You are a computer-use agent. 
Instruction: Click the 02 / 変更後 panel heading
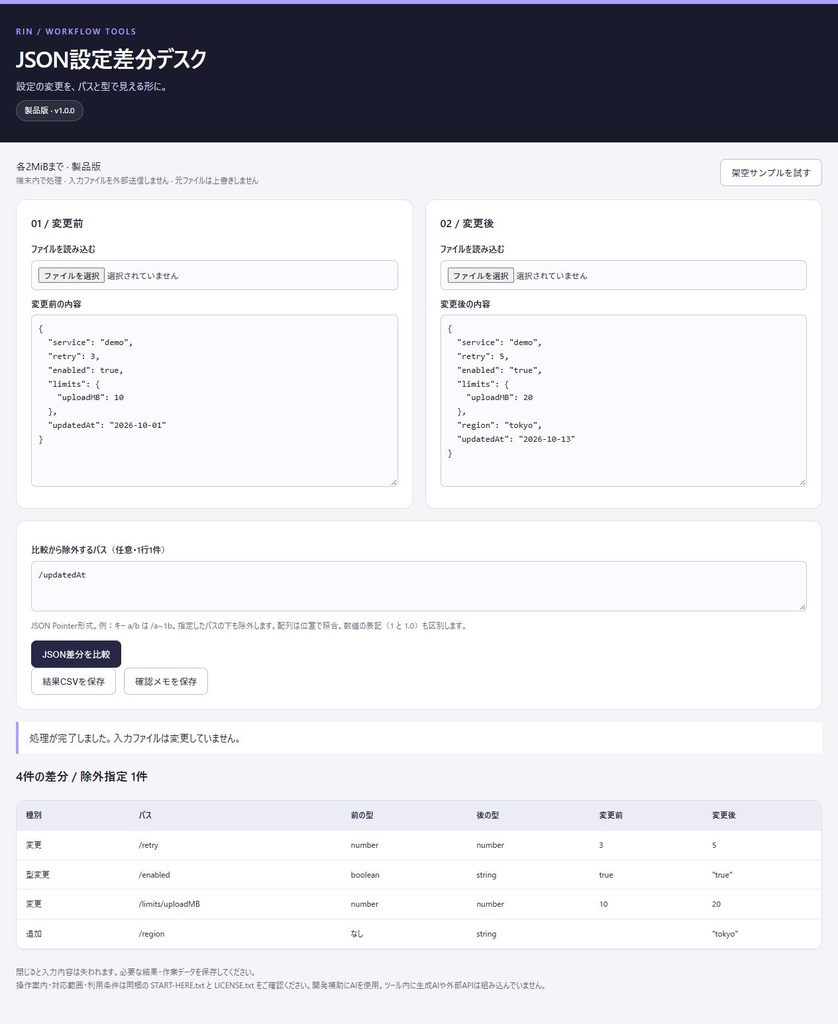click(x=467, y=223)
